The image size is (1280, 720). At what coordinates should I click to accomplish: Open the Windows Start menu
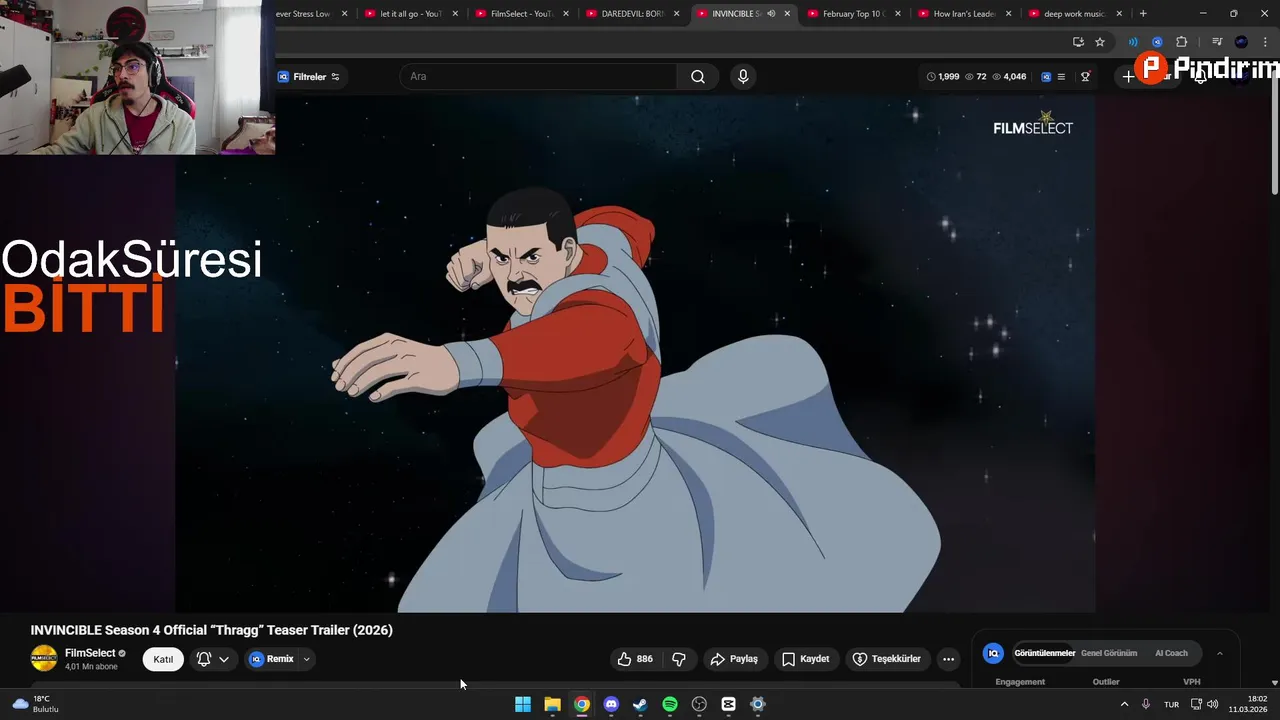pyautogui.click(x=523, y=704)
